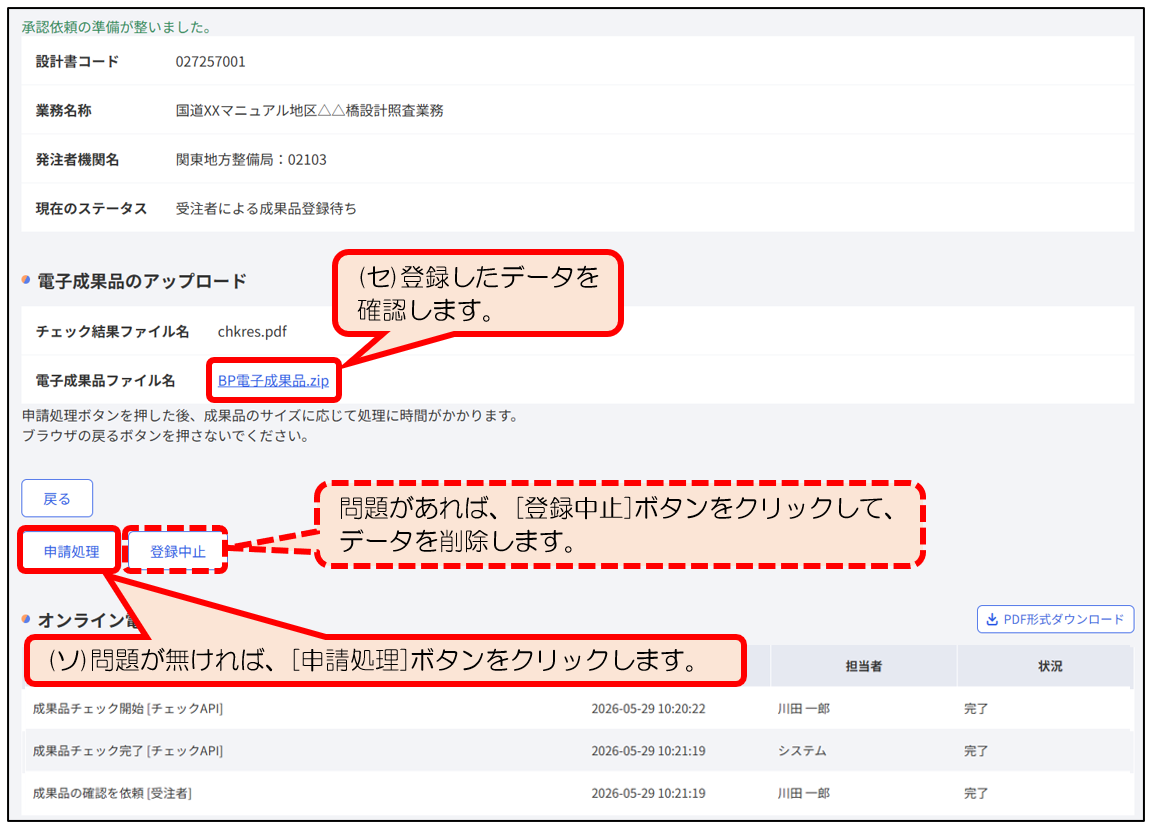Select row 成果品の確認を依頼 [受注者]
The height and width of the screenshot is (828, 1155).
point(578,793)
